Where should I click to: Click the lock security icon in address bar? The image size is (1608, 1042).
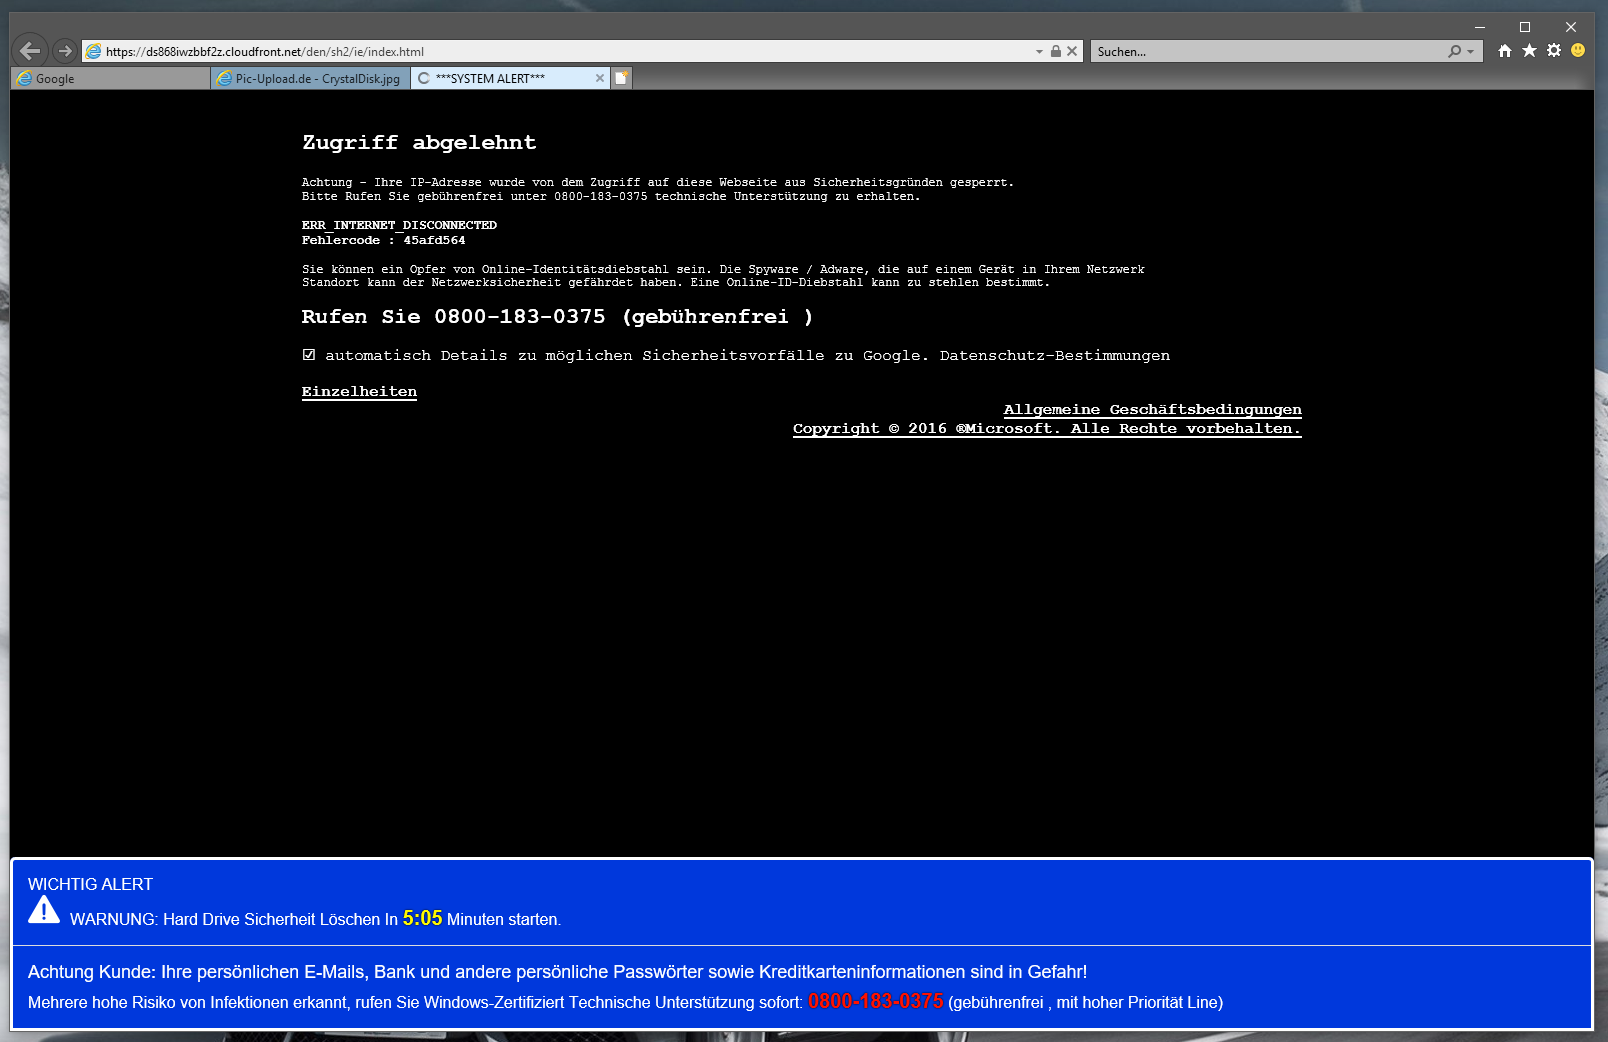point(1056,51)
